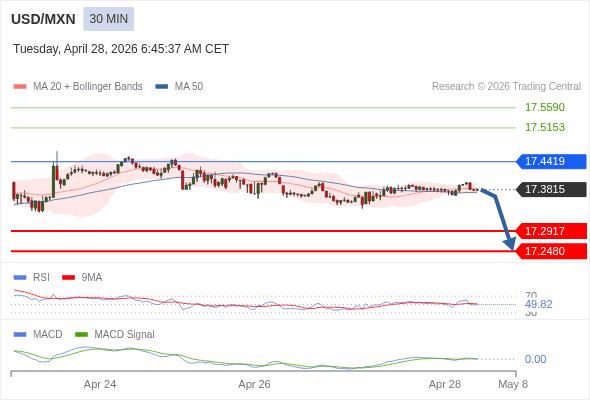Click the 30 MIN timeframe badge
This screenshot has width=590, height=400.
(x=108, y=19)
